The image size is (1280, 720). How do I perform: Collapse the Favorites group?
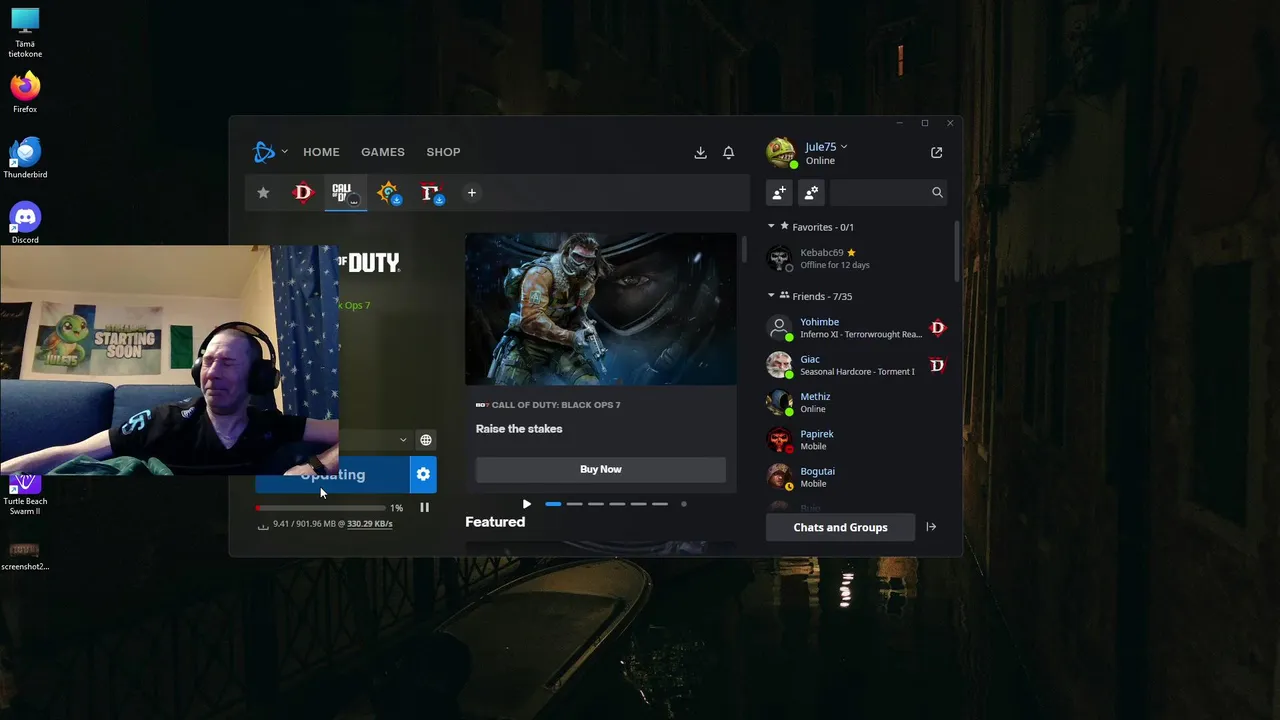771,227
